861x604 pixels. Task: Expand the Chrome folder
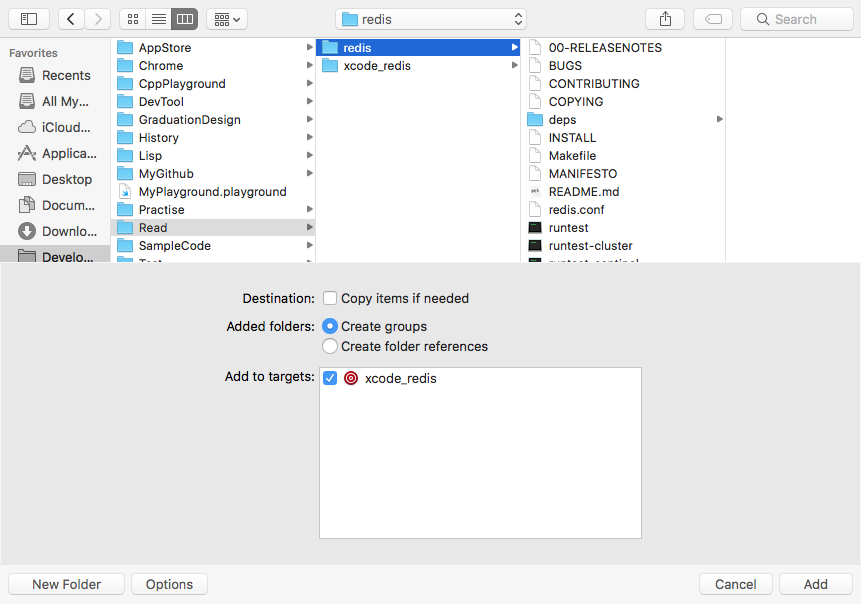point(310,65)
